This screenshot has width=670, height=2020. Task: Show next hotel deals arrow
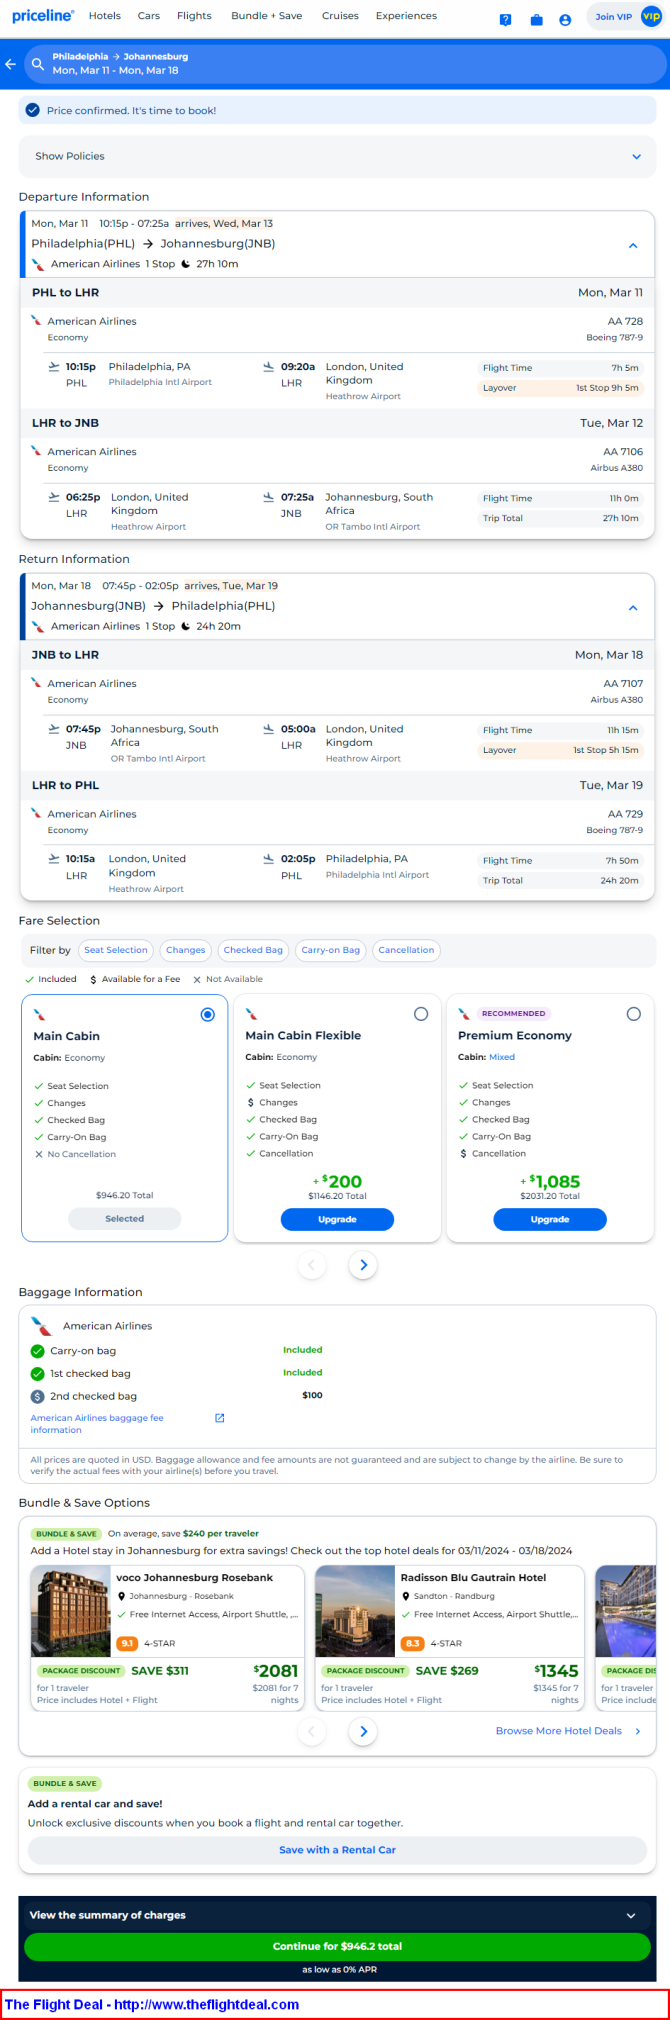pos(363,1731)
